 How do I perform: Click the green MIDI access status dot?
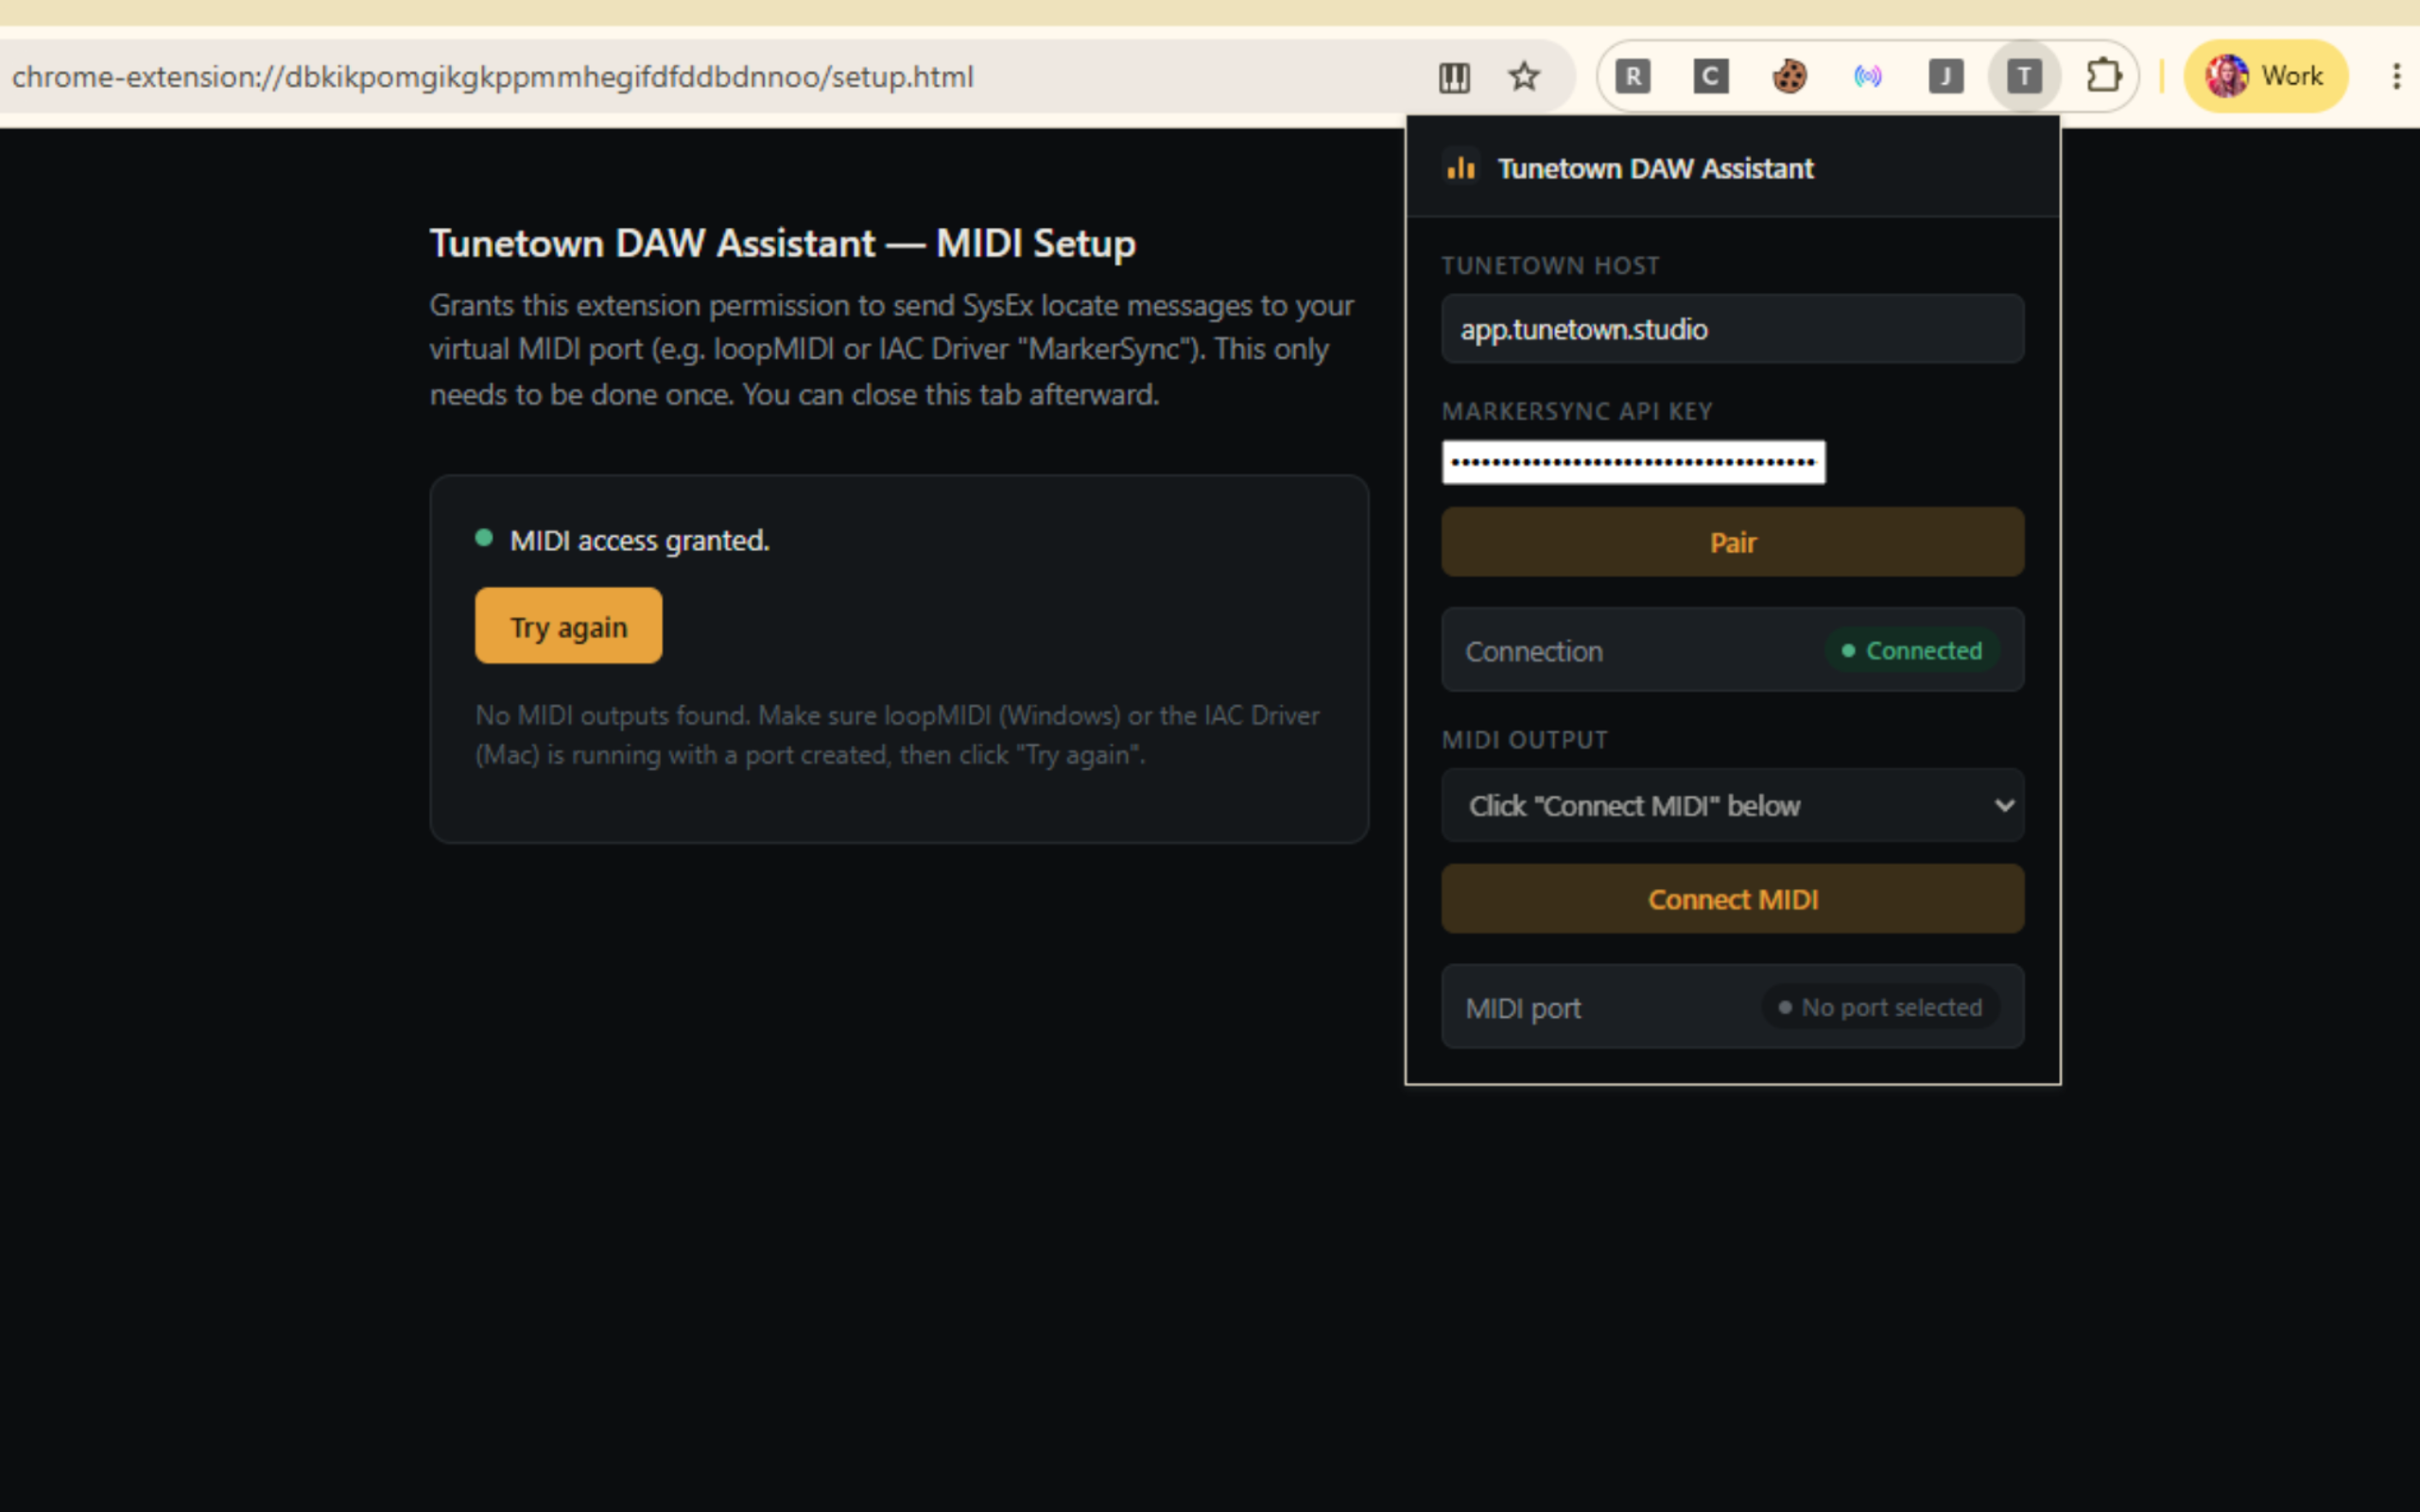pos(484,538)
